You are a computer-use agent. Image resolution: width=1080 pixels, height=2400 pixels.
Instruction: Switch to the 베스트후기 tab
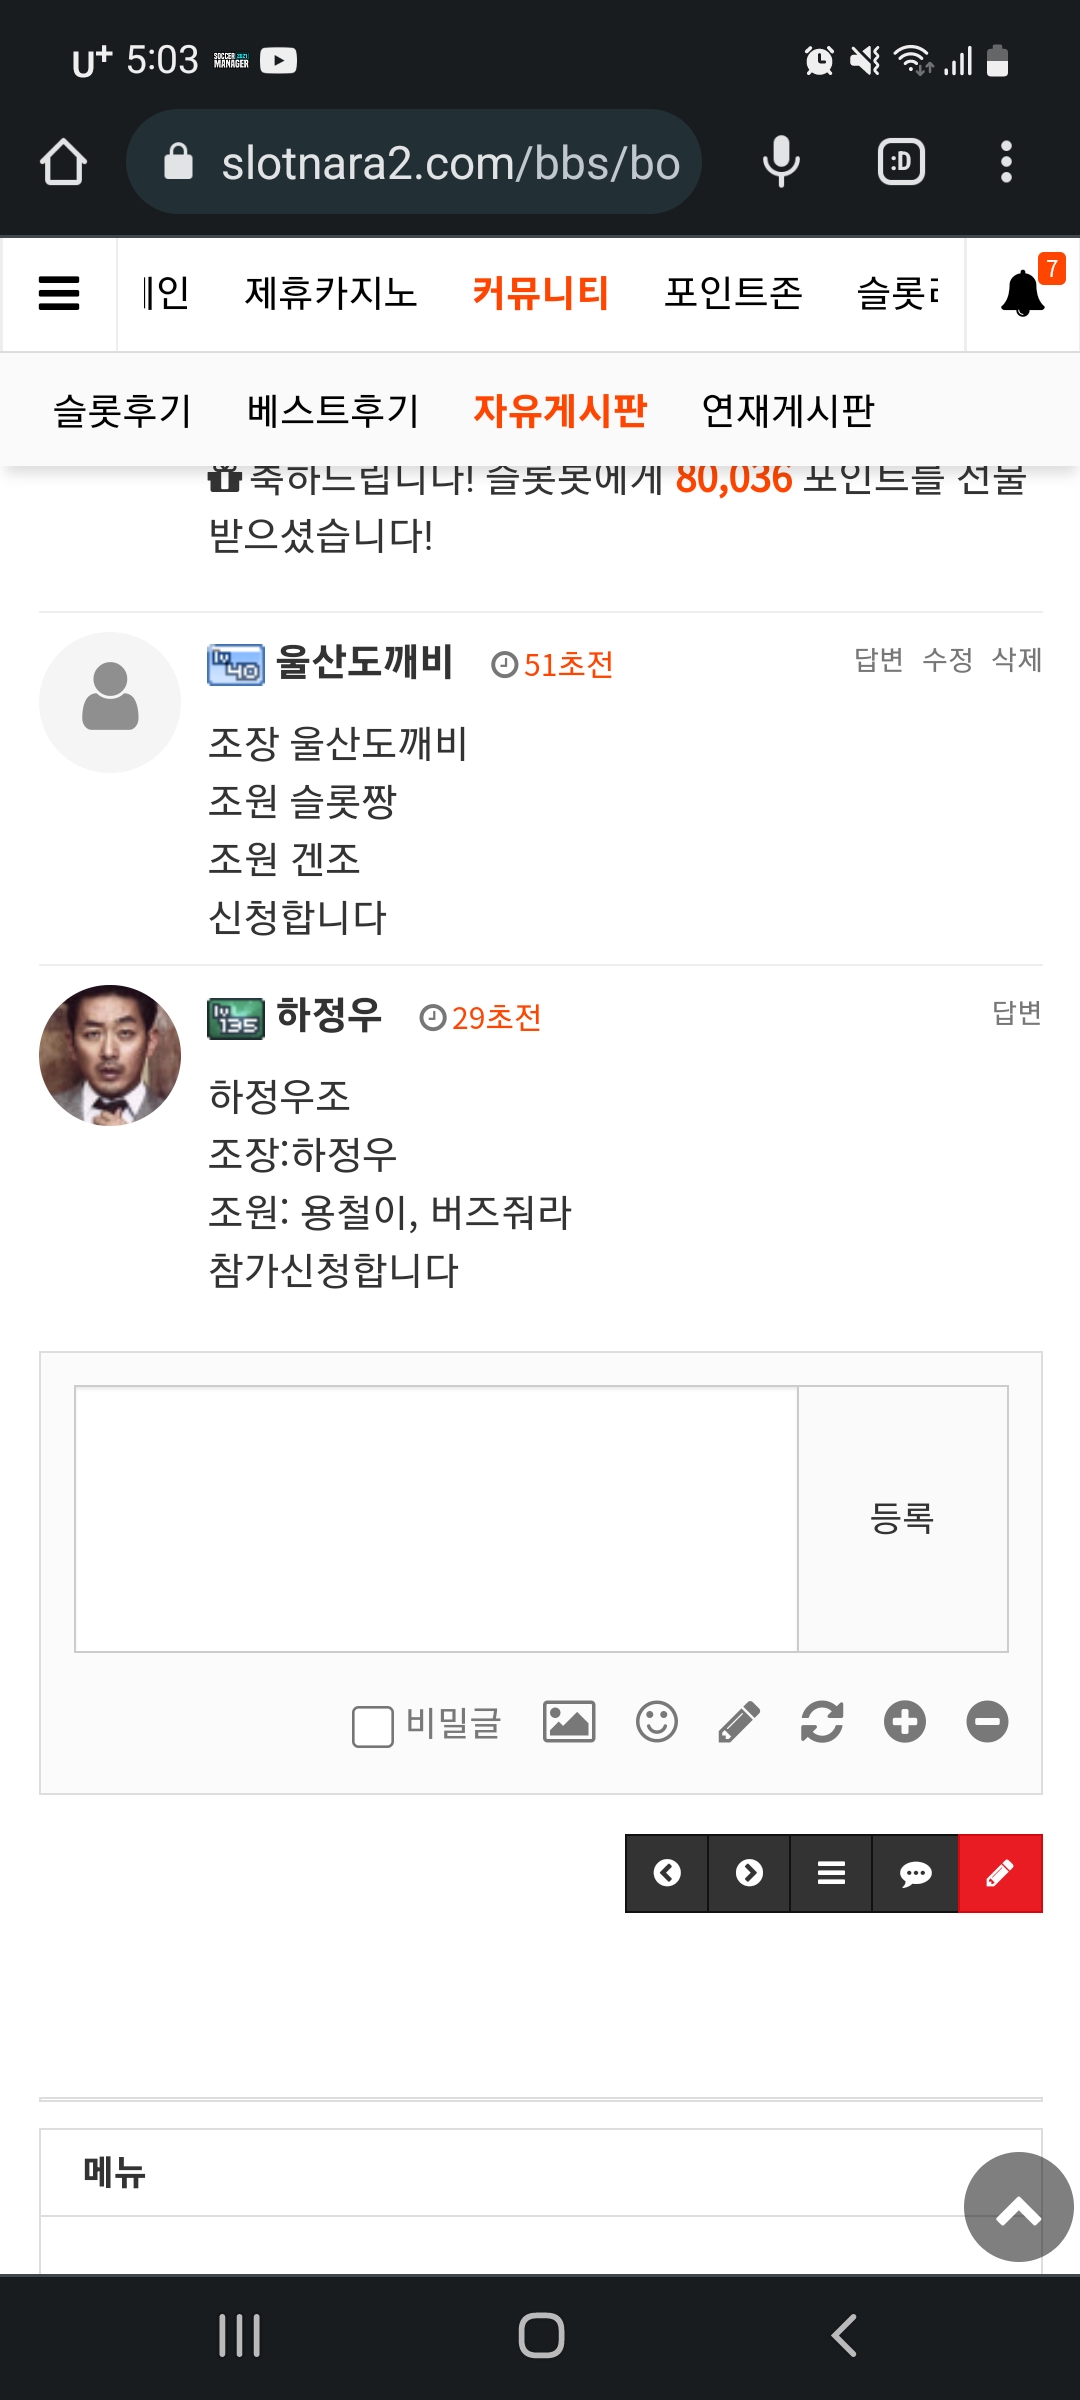coord(333,410)
